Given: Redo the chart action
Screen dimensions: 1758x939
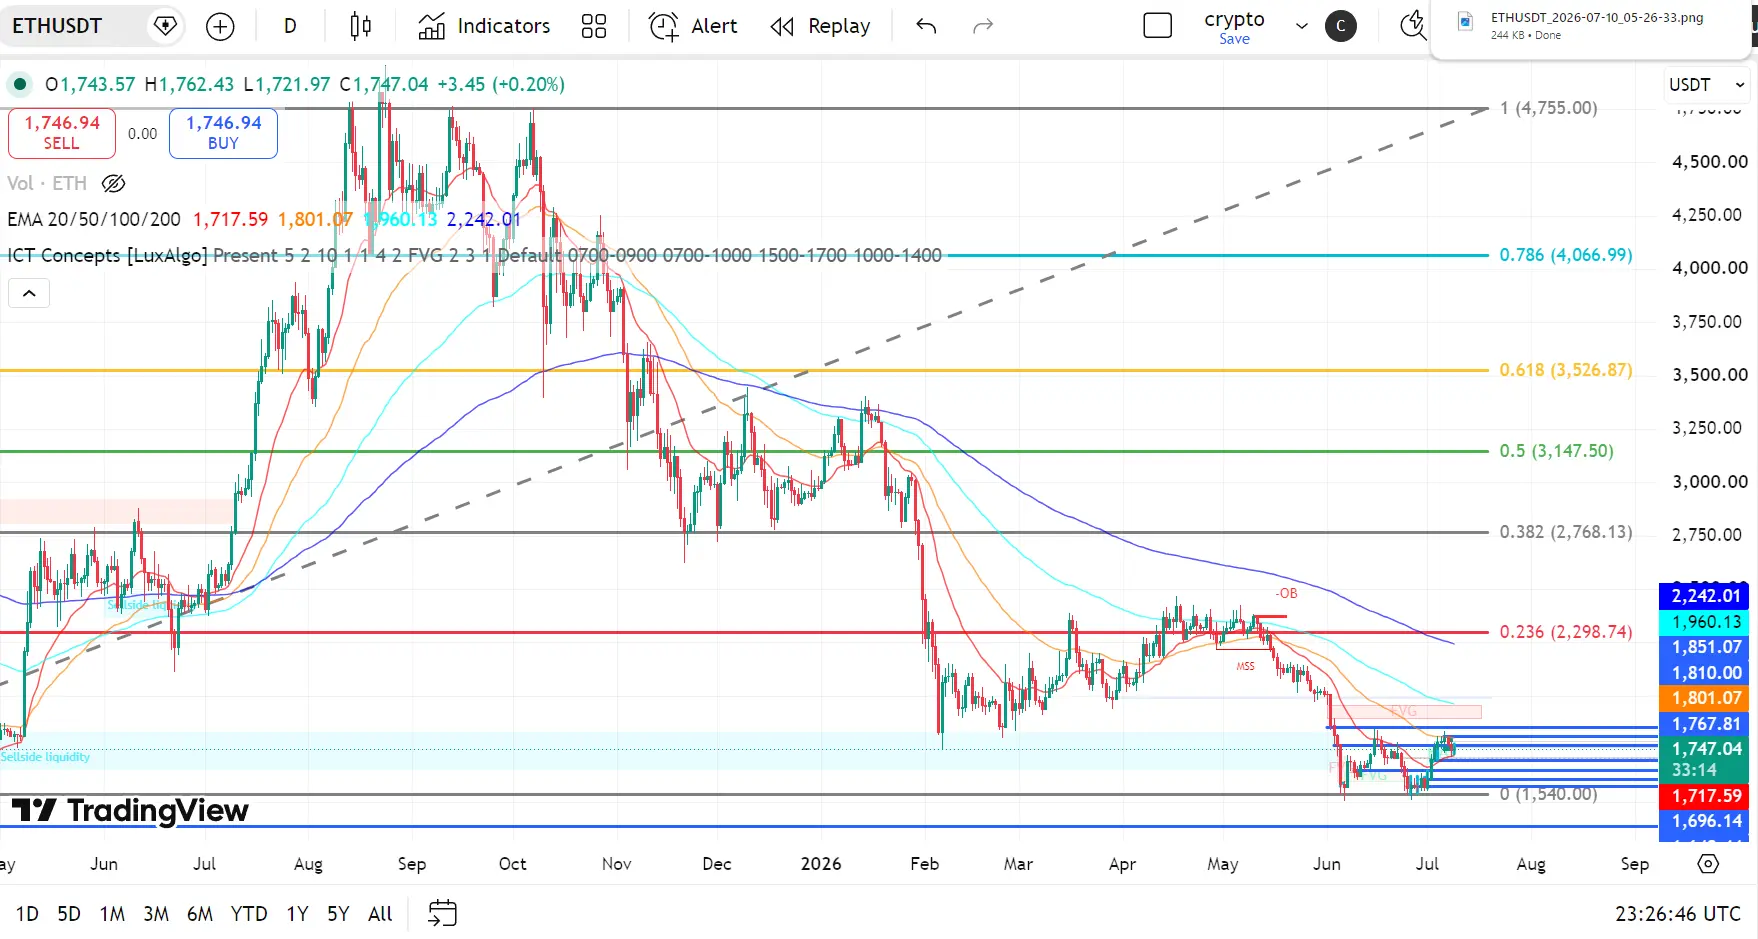Looking at the screenshot, I should 983,27.
